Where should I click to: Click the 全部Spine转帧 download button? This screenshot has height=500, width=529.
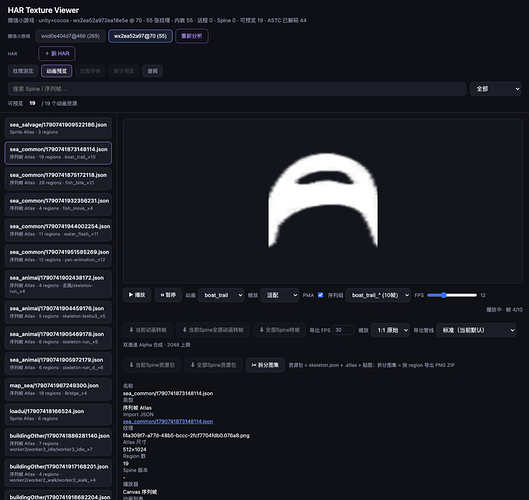280,330
